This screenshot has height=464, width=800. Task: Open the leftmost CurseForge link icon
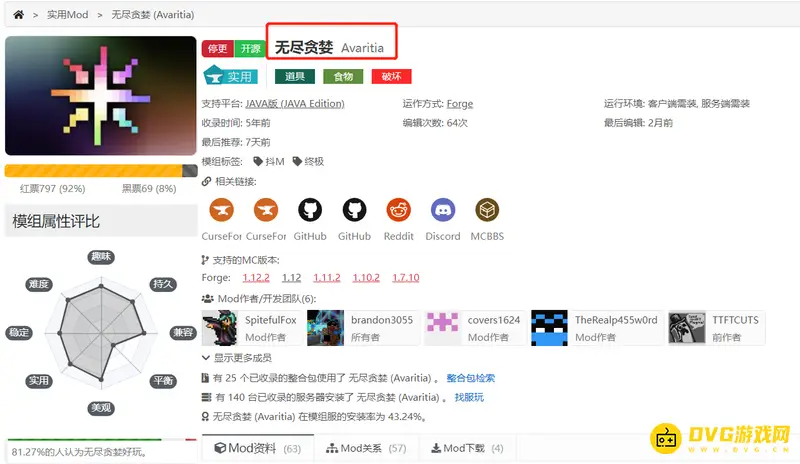pos(222,211)
